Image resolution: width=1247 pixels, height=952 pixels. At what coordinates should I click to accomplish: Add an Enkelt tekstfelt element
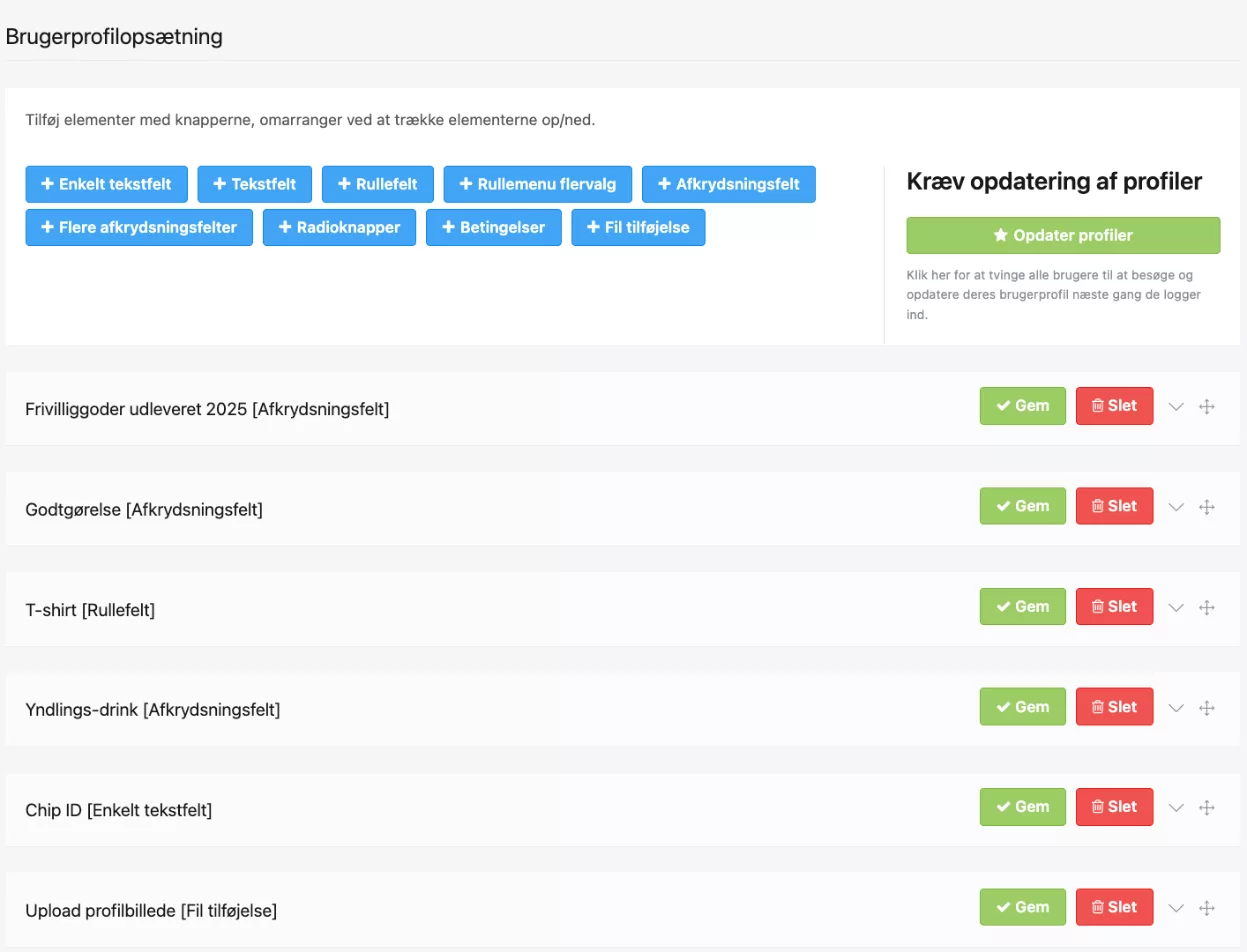click(106, 184)
